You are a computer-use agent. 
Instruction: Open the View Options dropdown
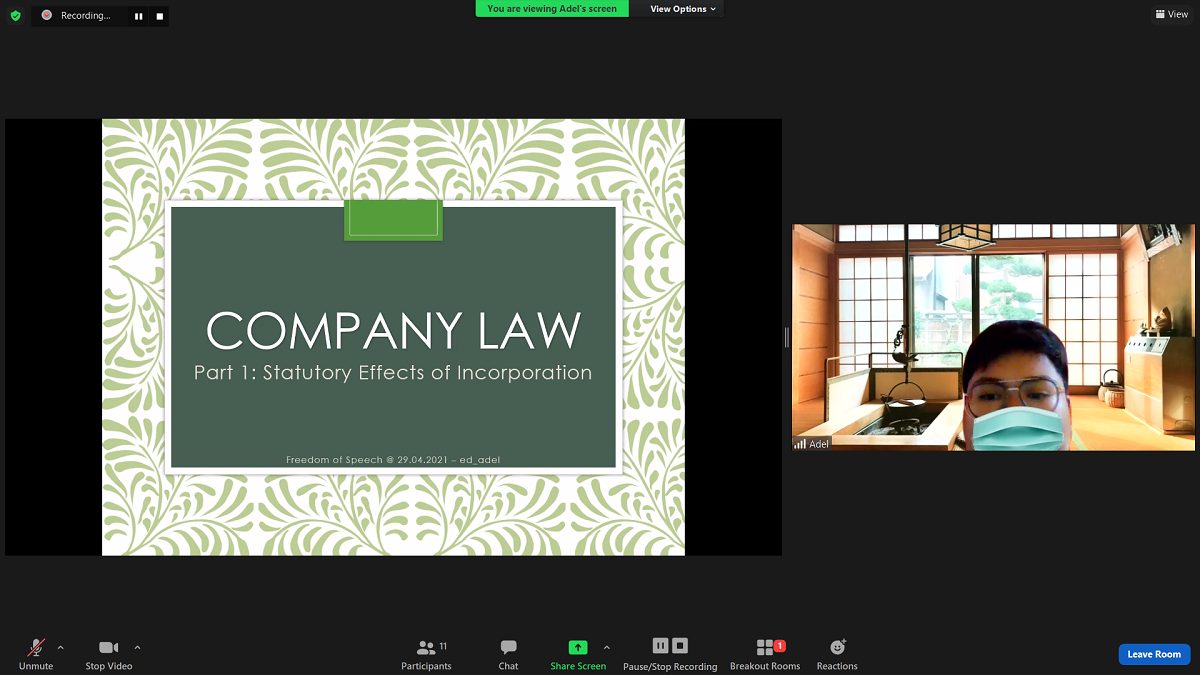(684, 9)
